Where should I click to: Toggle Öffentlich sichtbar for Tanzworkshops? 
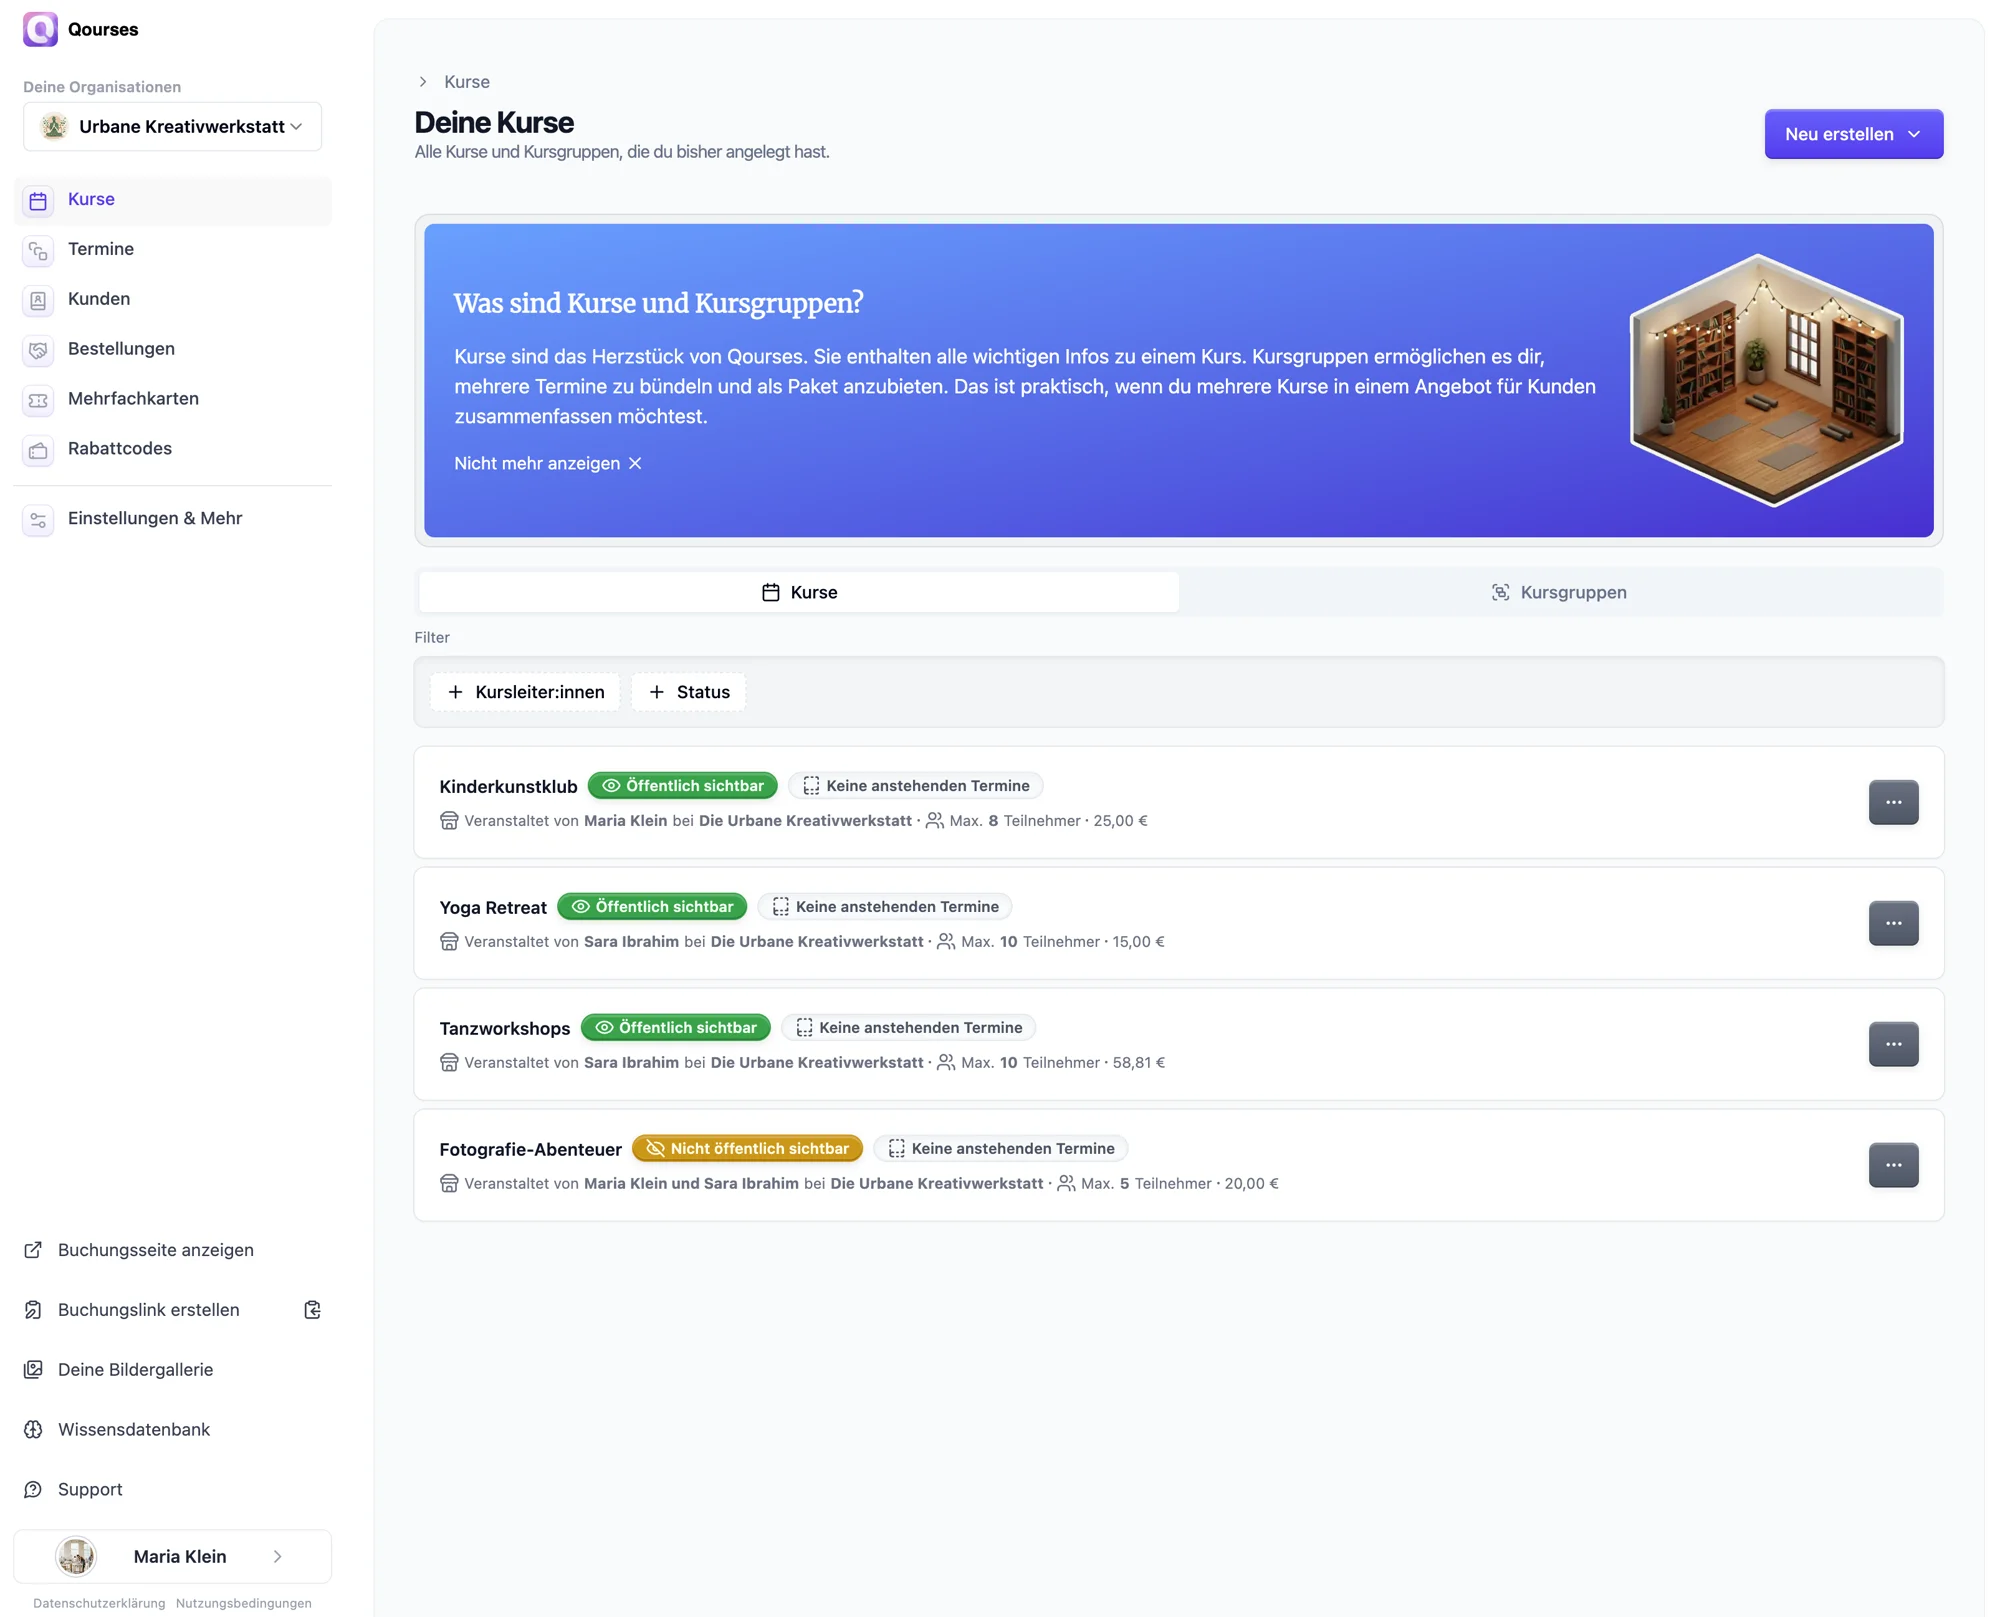675,1027
